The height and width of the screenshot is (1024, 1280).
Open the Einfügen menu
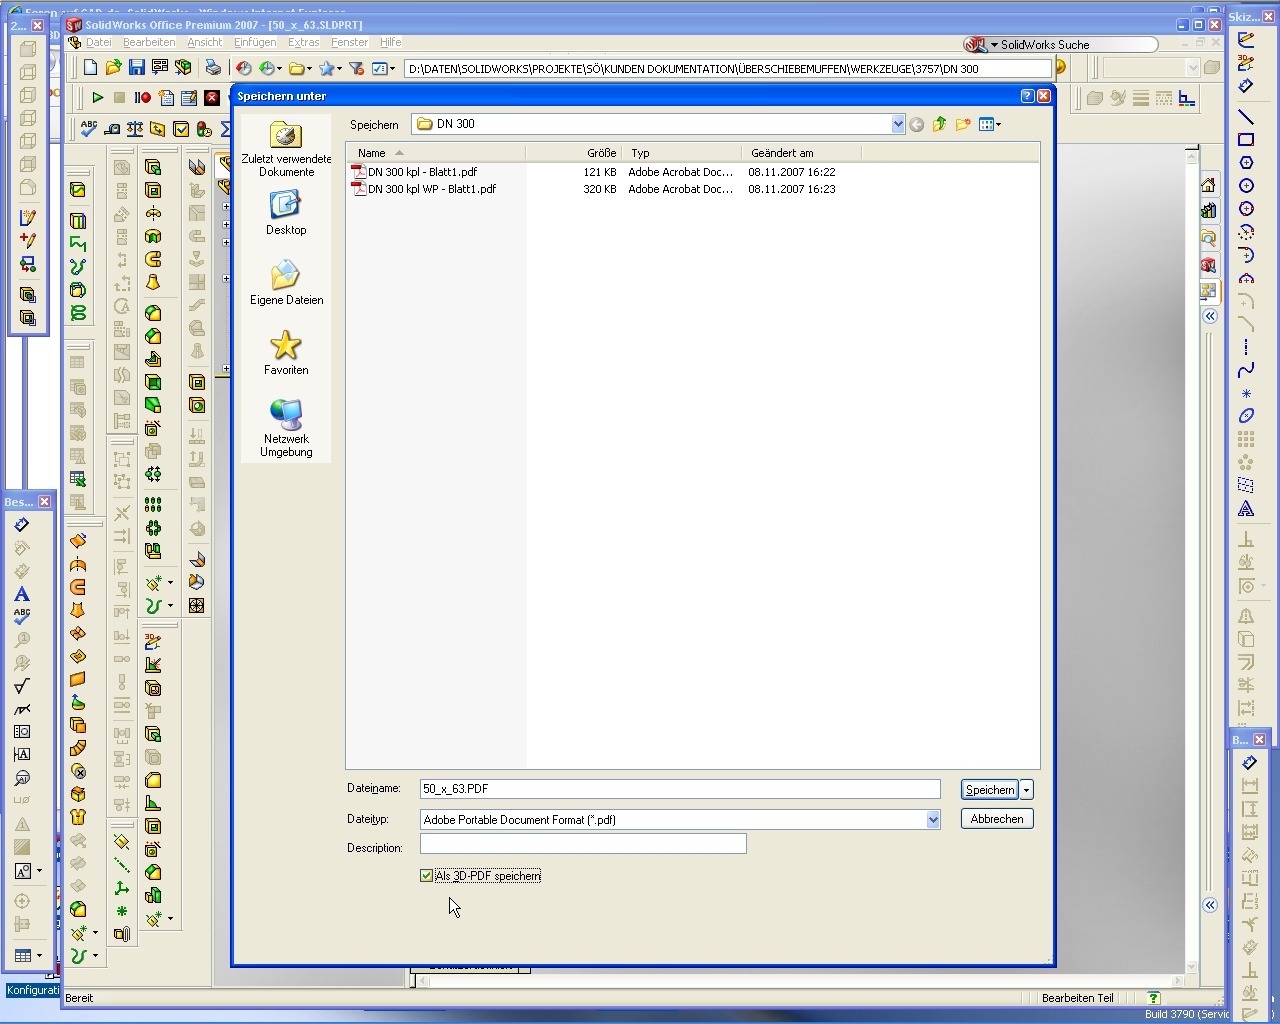click(255, 42)
